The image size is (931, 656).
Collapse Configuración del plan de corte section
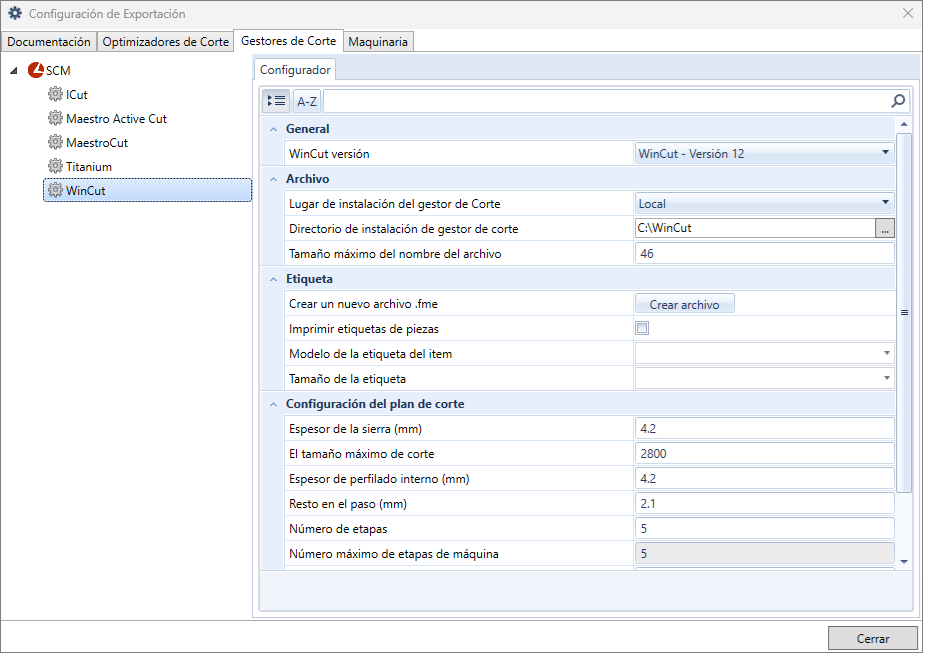pos(273,404)
